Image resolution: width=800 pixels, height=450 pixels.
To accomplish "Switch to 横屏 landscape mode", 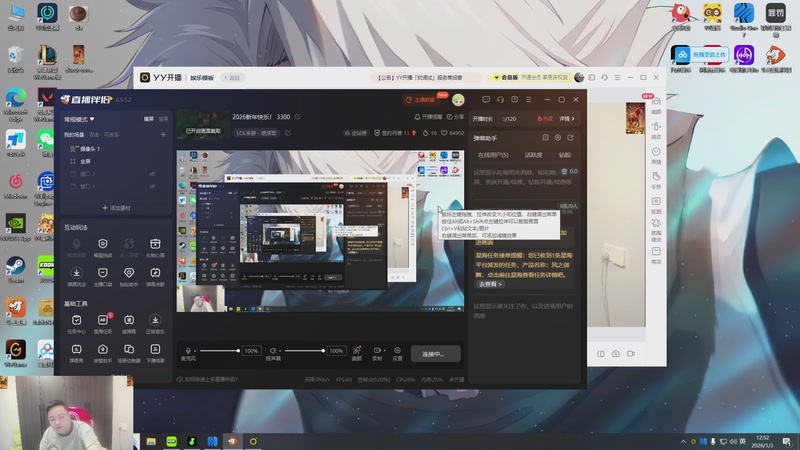I will click(x=148, y=119).
